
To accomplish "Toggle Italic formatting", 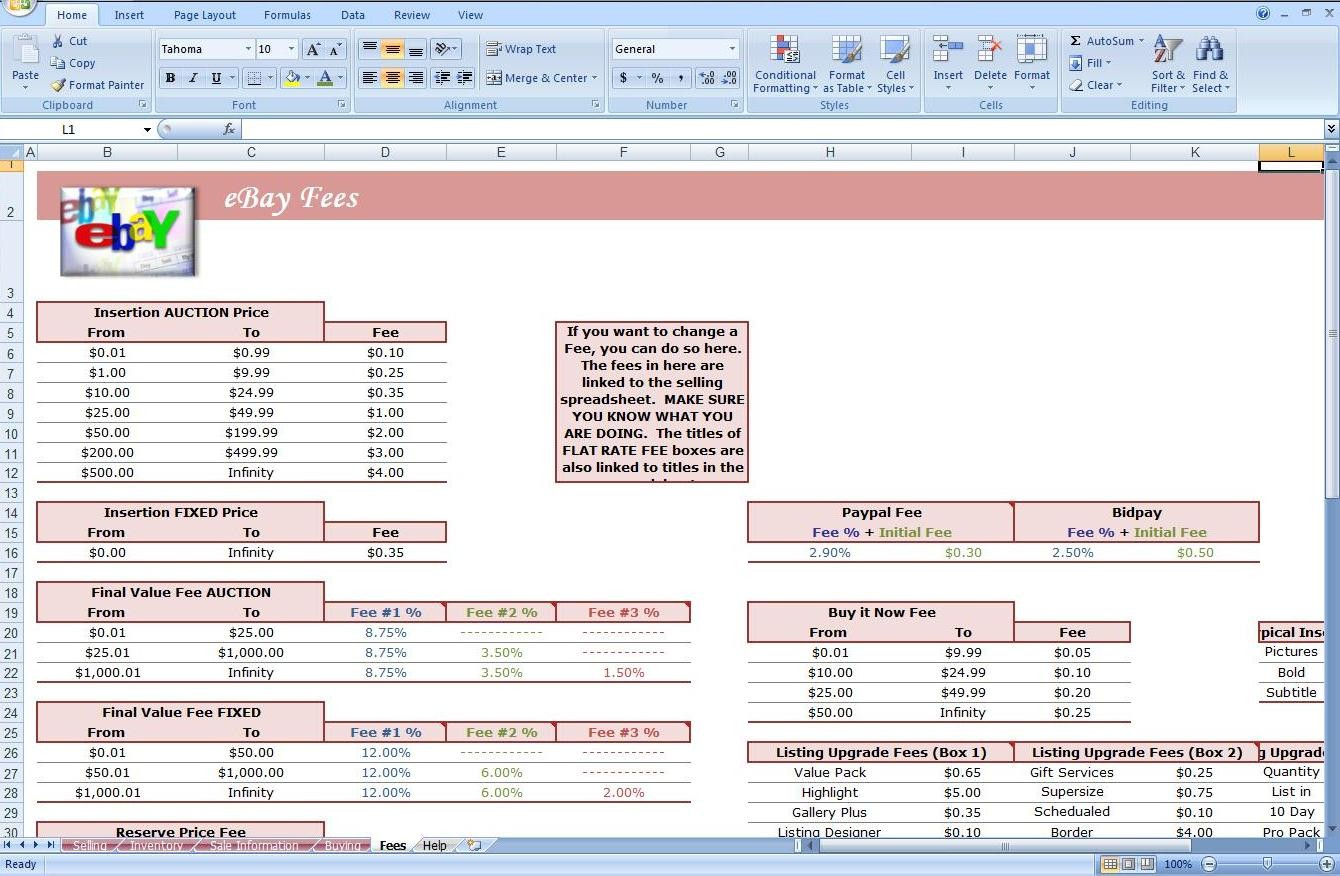I will pyautogui.click(x=193, y=78).
